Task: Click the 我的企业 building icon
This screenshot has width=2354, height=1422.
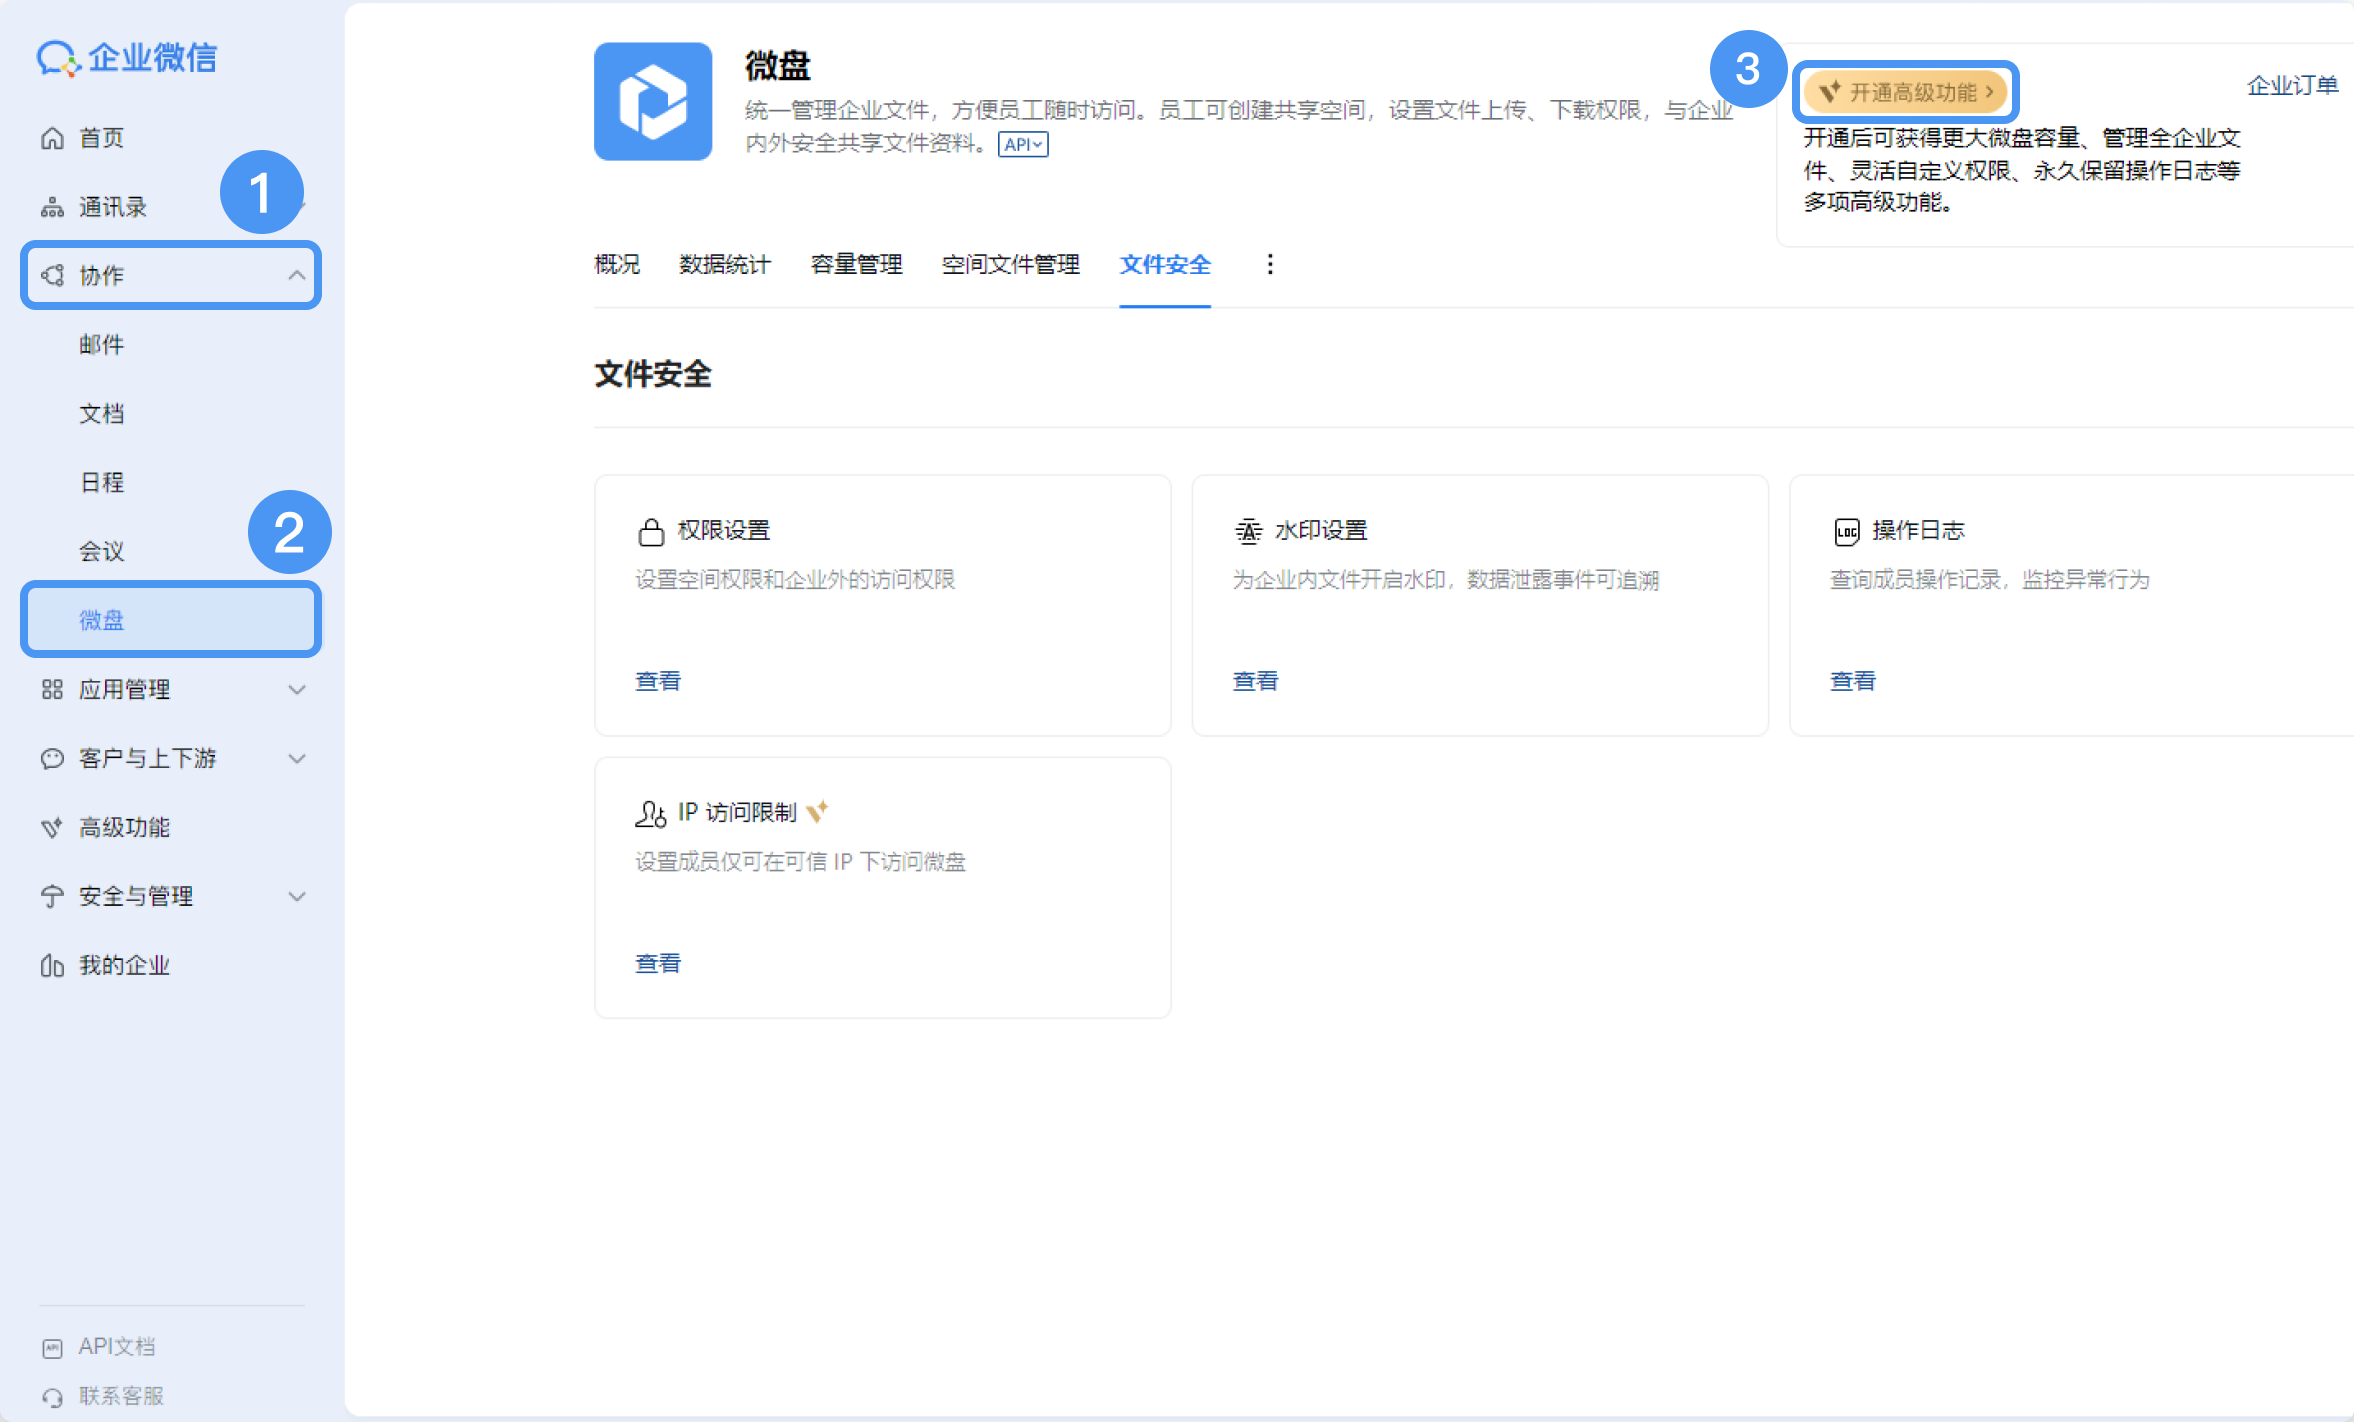Action: [x=52, y=965]
